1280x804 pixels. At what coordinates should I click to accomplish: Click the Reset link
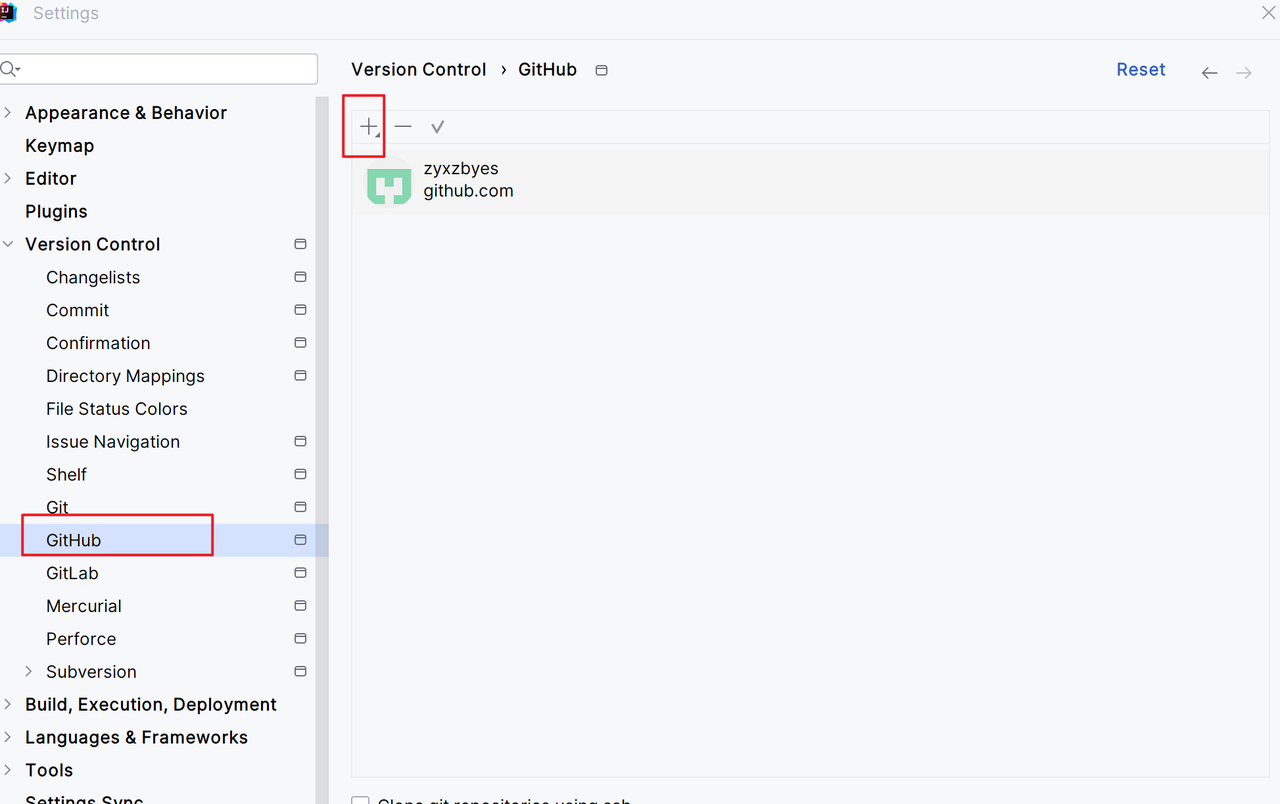click(x=1141, y=70)
